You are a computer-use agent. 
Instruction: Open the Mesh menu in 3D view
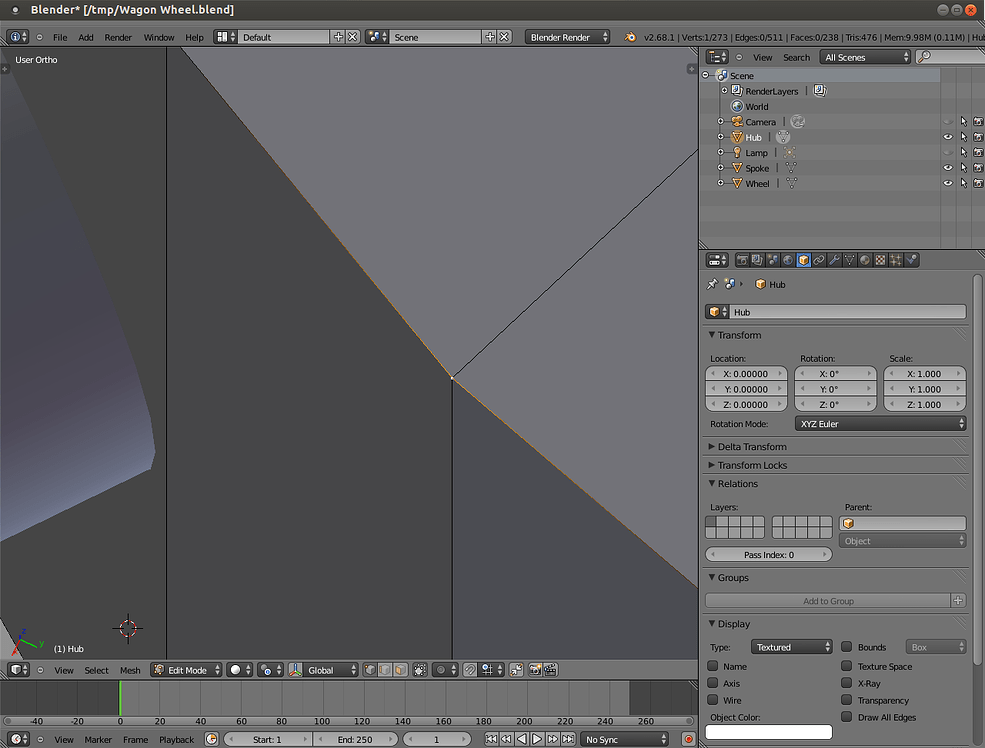(130, 670)
